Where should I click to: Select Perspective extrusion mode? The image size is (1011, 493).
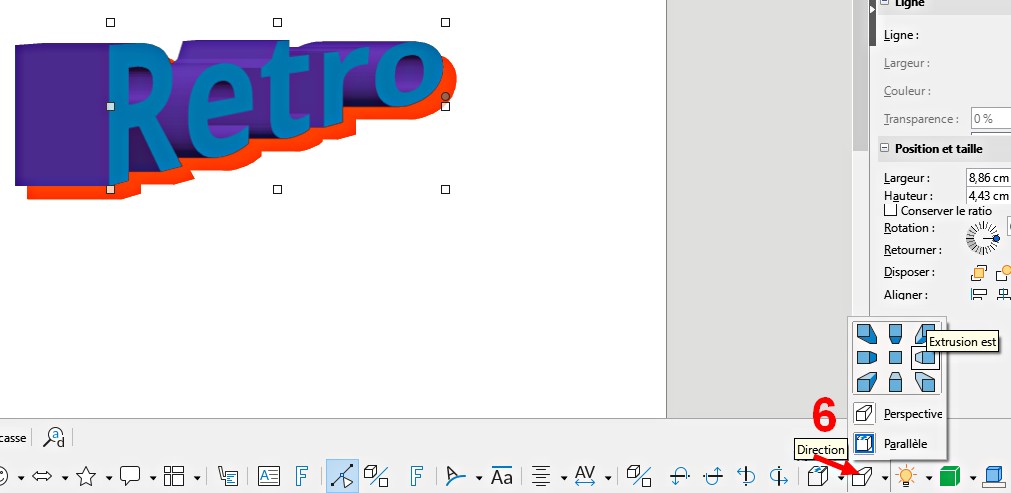pyautogui.click(x=898, y=414)
